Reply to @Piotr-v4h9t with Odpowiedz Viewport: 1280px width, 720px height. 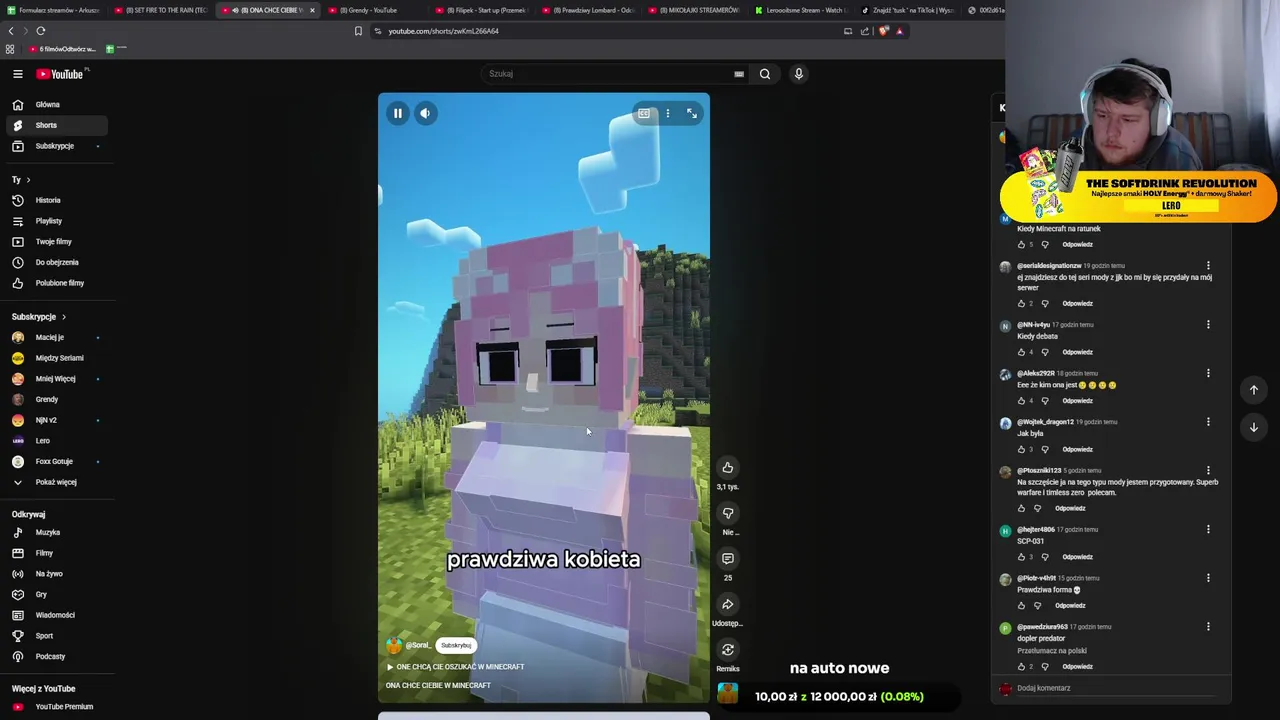coord(1070,606)
